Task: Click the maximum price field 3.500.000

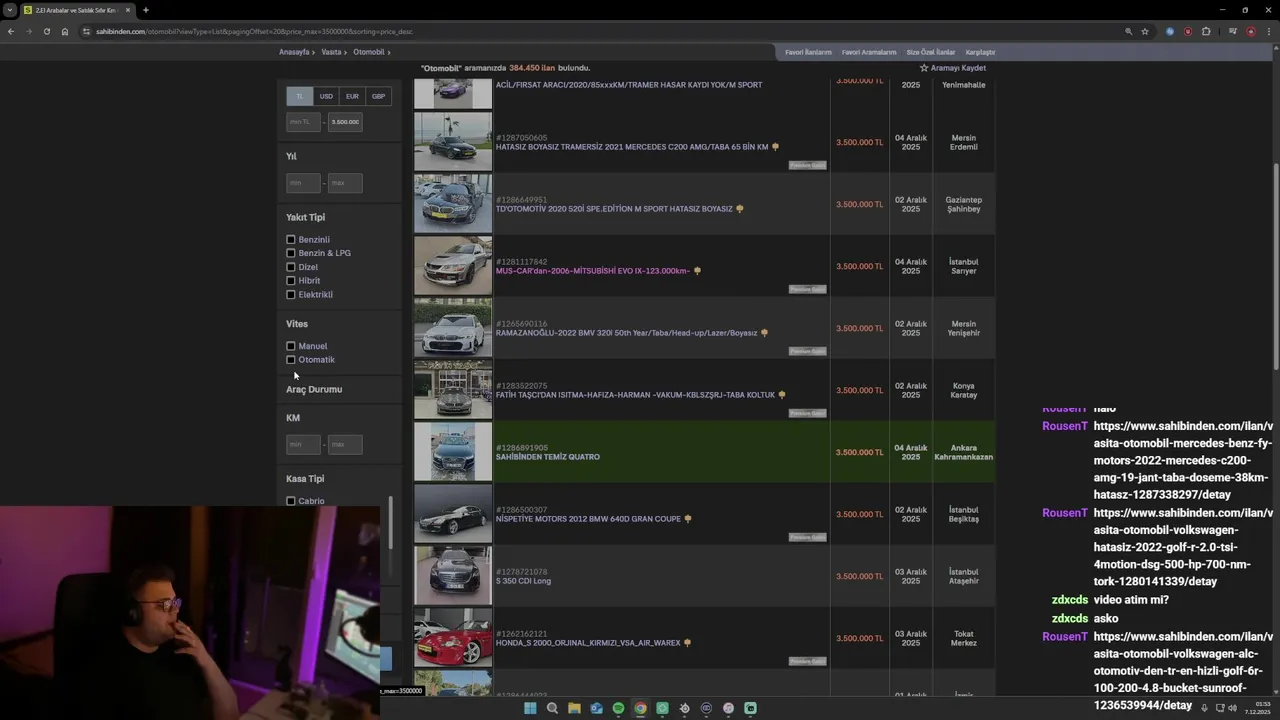Action: [345, 122]
